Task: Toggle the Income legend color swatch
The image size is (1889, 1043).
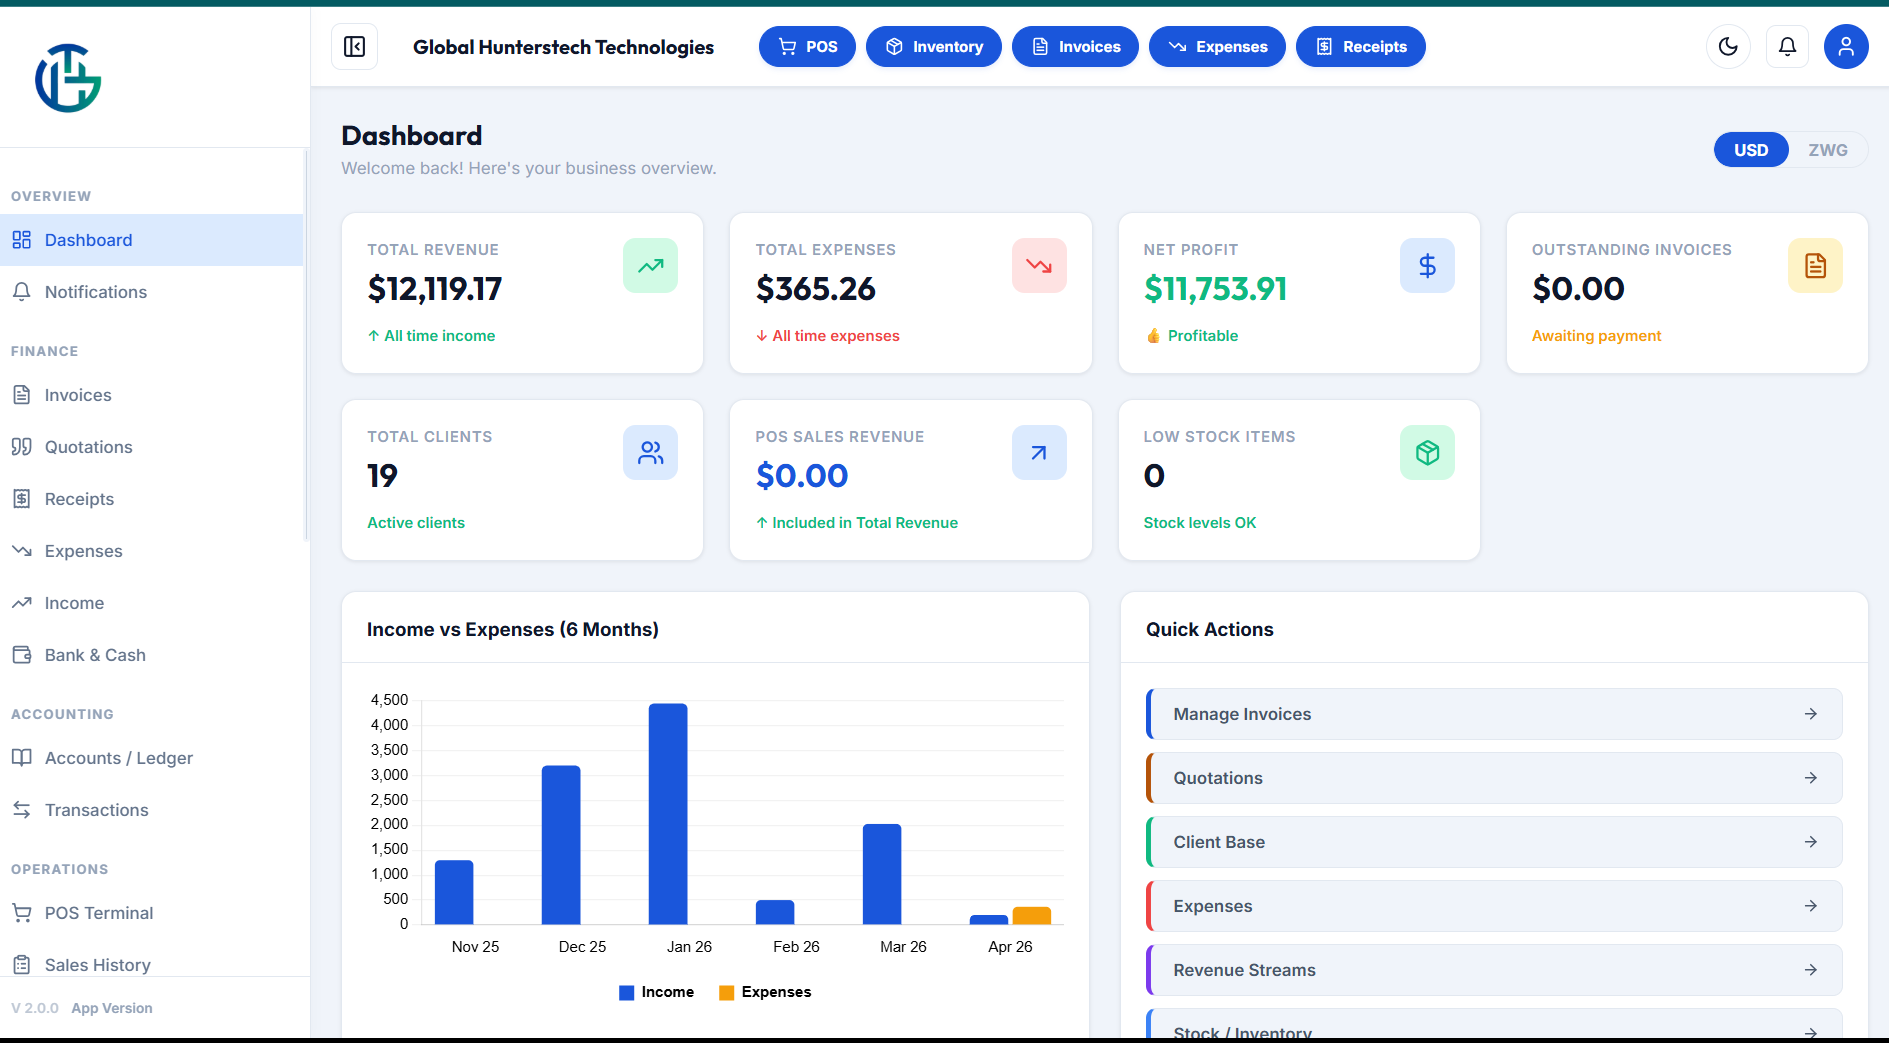Action: point(627,993)
